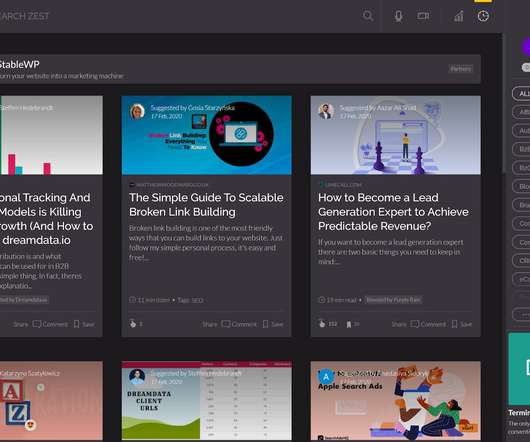Save the Broken Link Building article
This screenshot has width=530, height=442.
click(x=273, y=324)
